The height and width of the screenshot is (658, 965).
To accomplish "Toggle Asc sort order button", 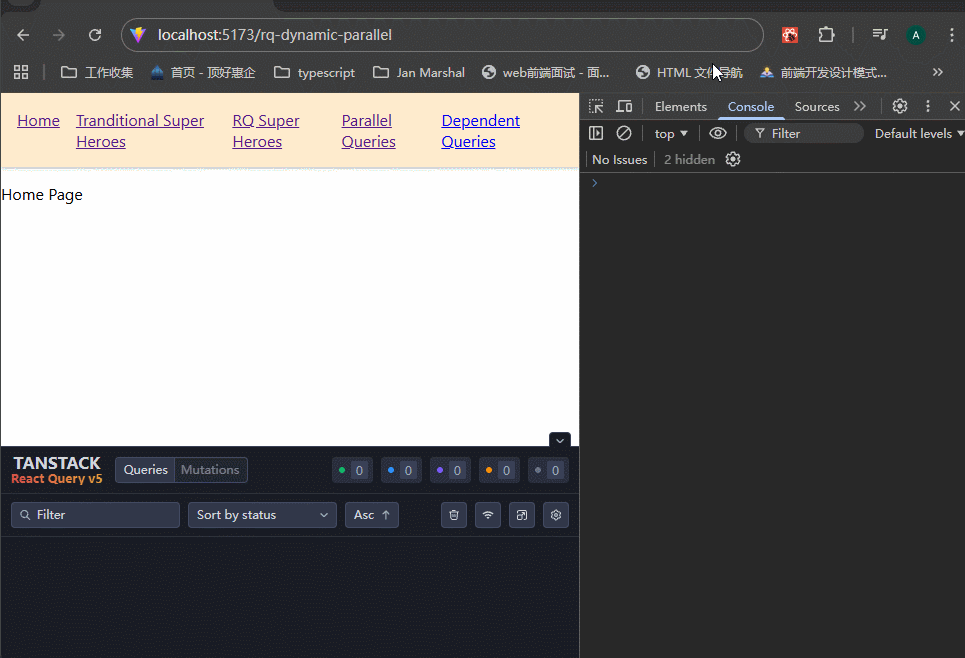I will point(372,515).
